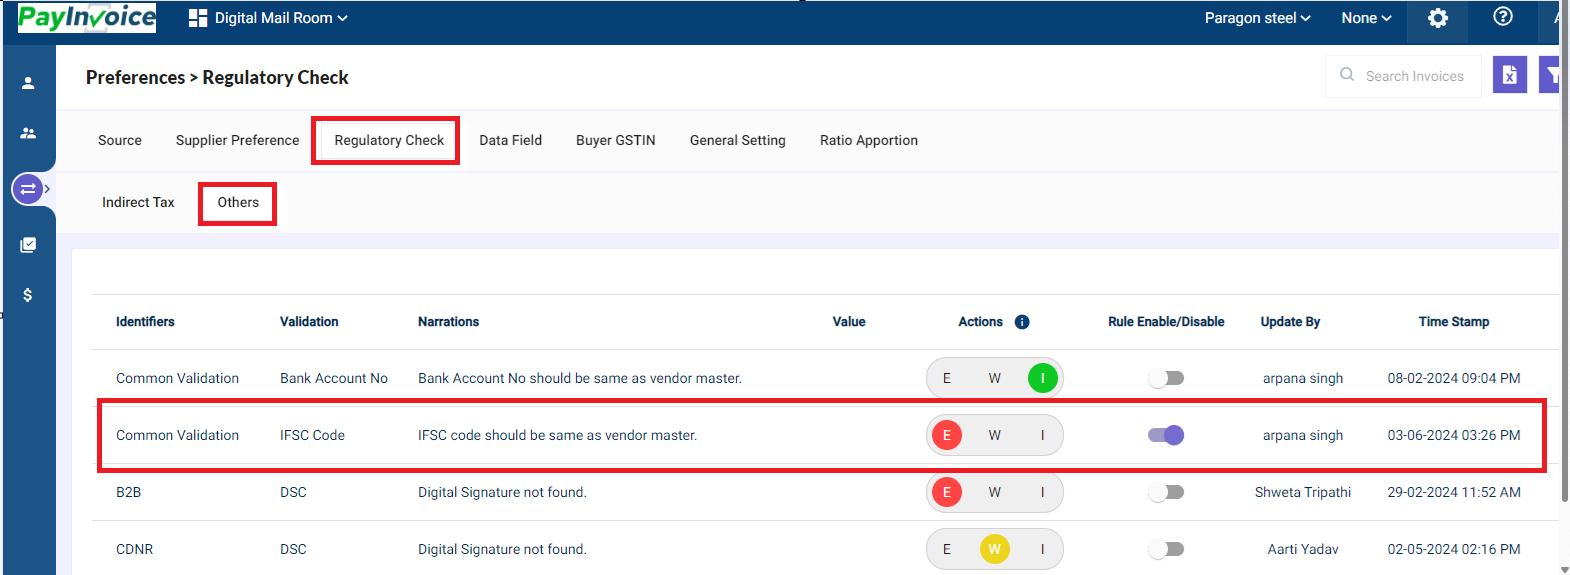Open the help question mark icon
The width and height of the screenshot is (1570, 575).
pyautogui.click(x=1502, y=17)
